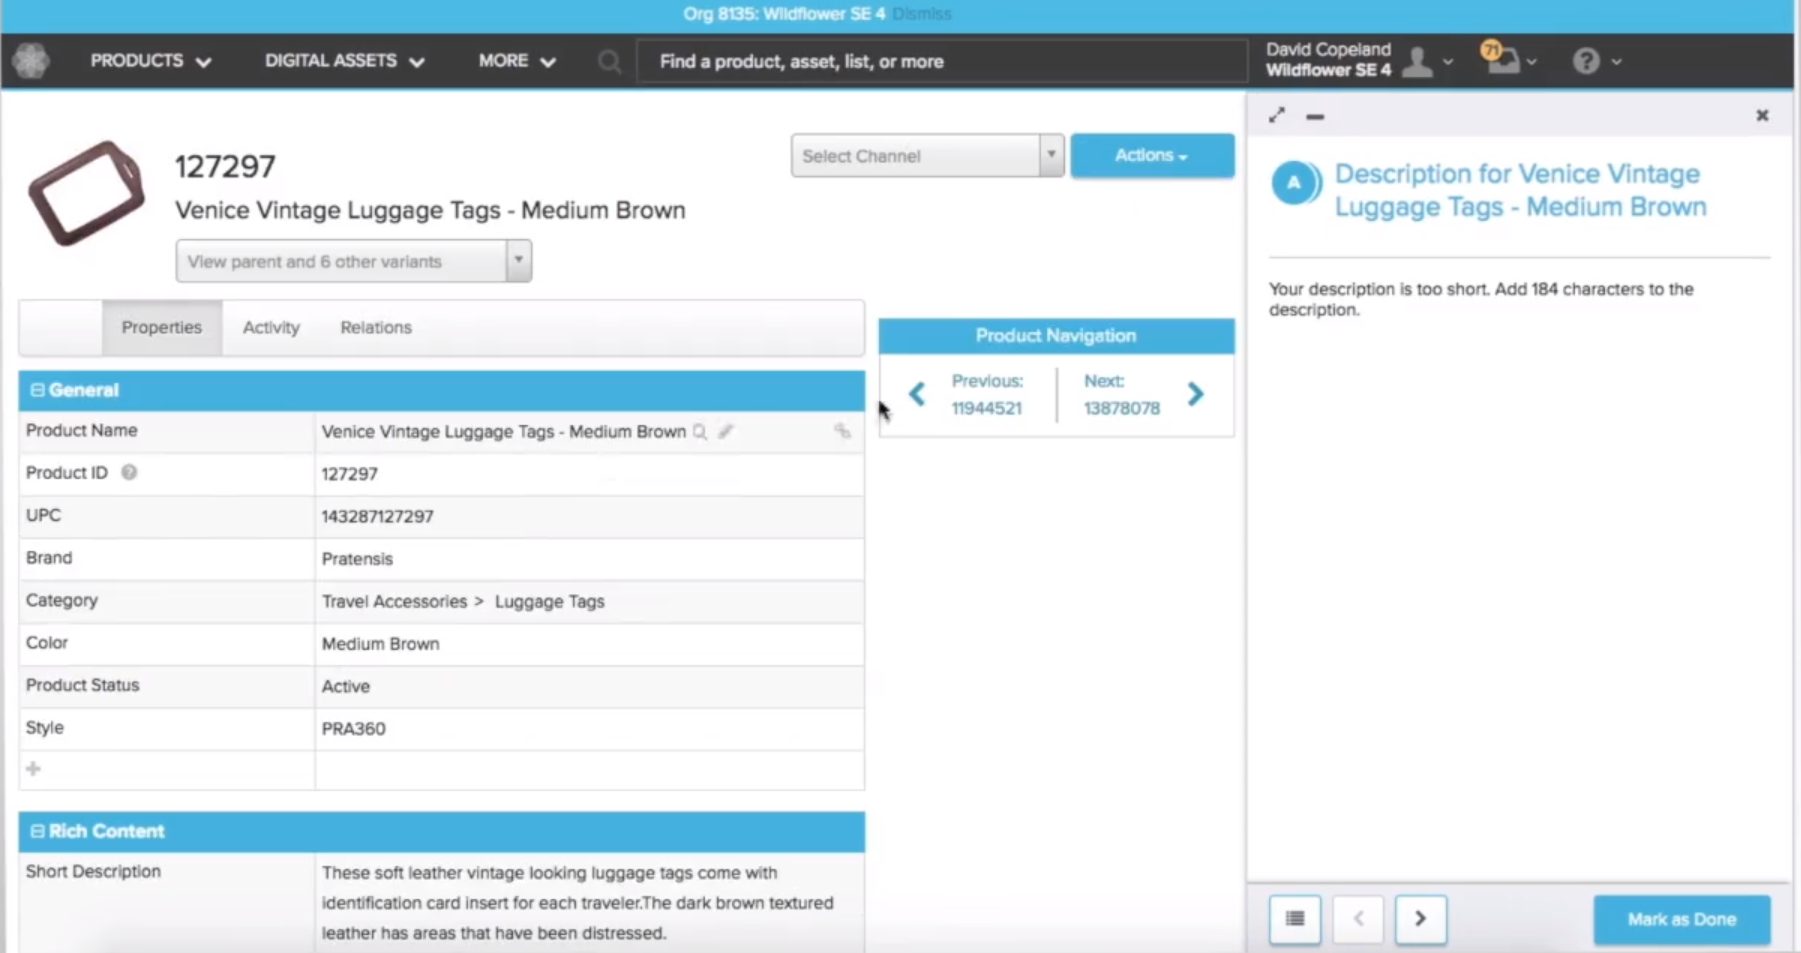Click the Product ID help tooltip icon

pyautogui.click(x=128, y=473)
